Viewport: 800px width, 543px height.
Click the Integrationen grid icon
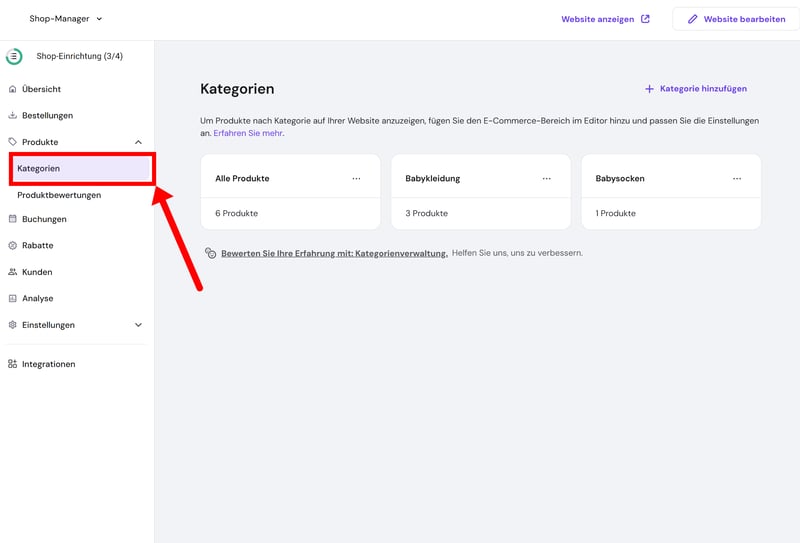(12, 364)
